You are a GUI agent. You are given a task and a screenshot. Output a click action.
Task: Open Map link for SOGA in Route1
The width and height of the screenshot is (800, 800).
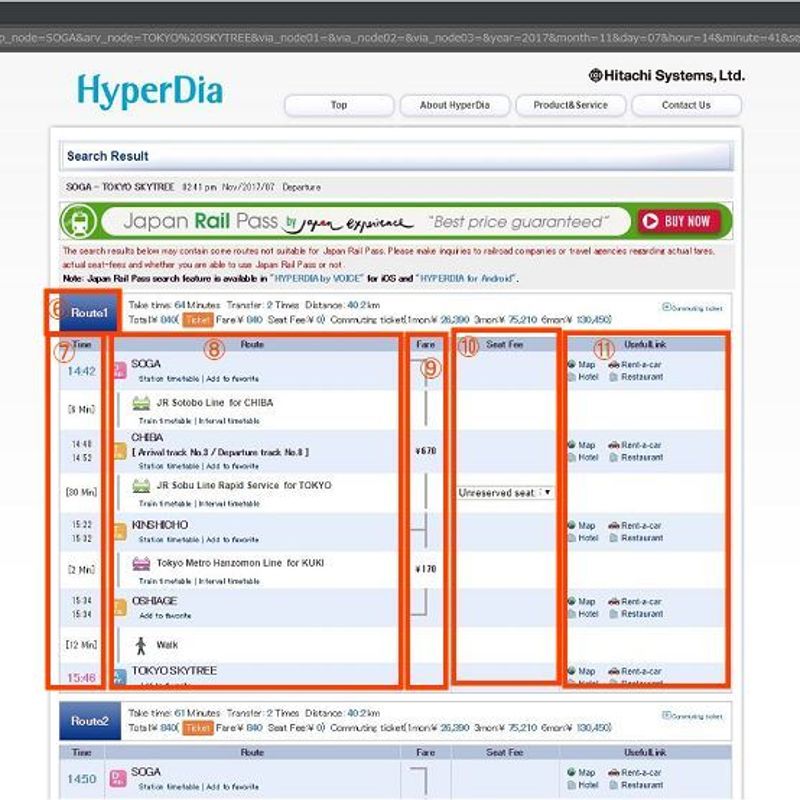(x=582, y=365)
